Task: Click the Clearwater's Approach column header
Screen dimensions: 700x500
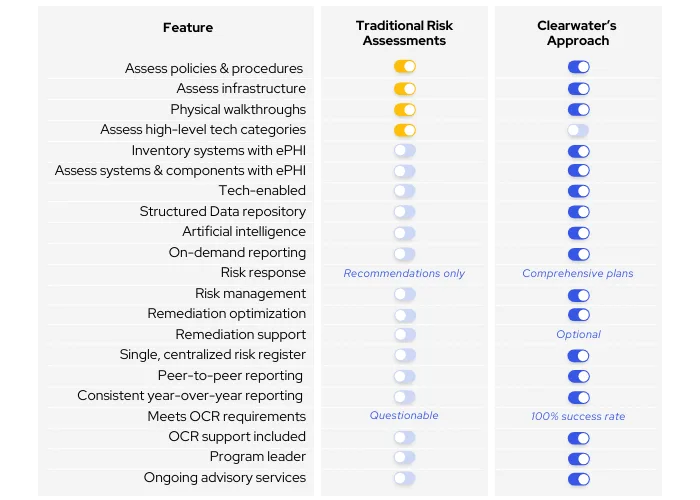Action: point(578,33)
